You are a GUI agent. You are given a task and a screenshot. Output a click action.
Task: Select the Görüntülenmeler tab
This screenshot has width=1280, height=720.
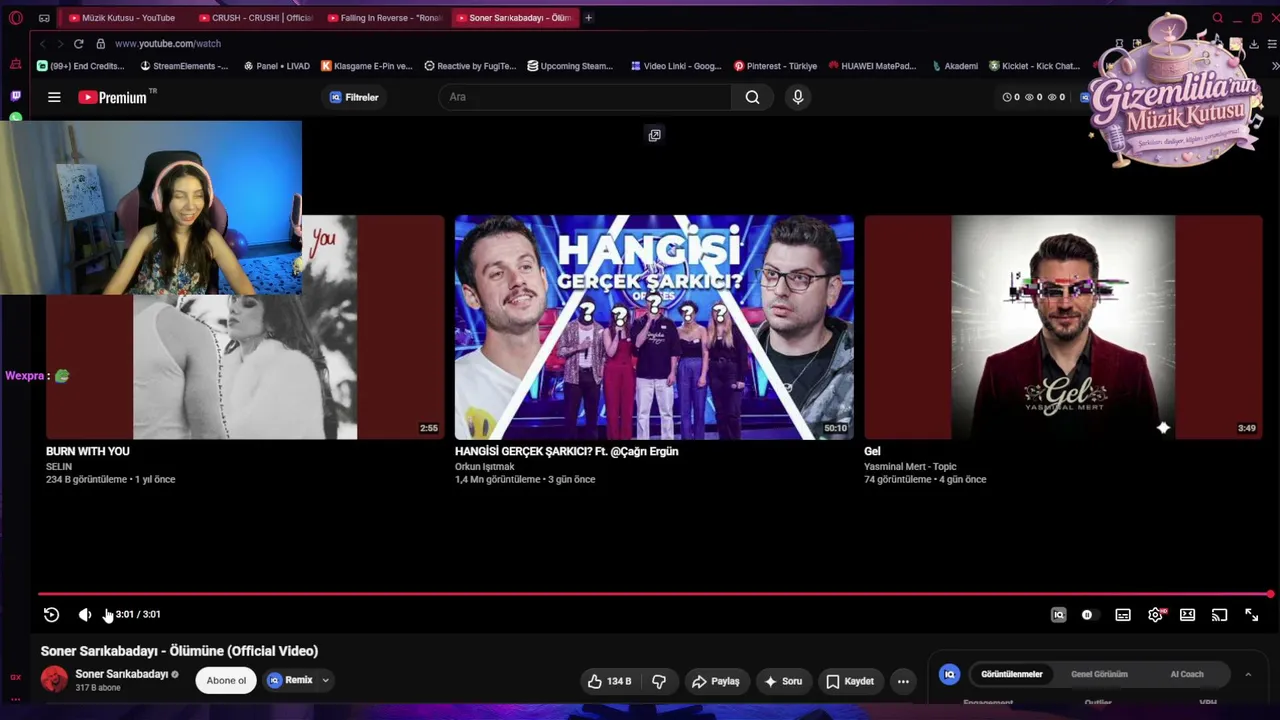[1011, 674]
